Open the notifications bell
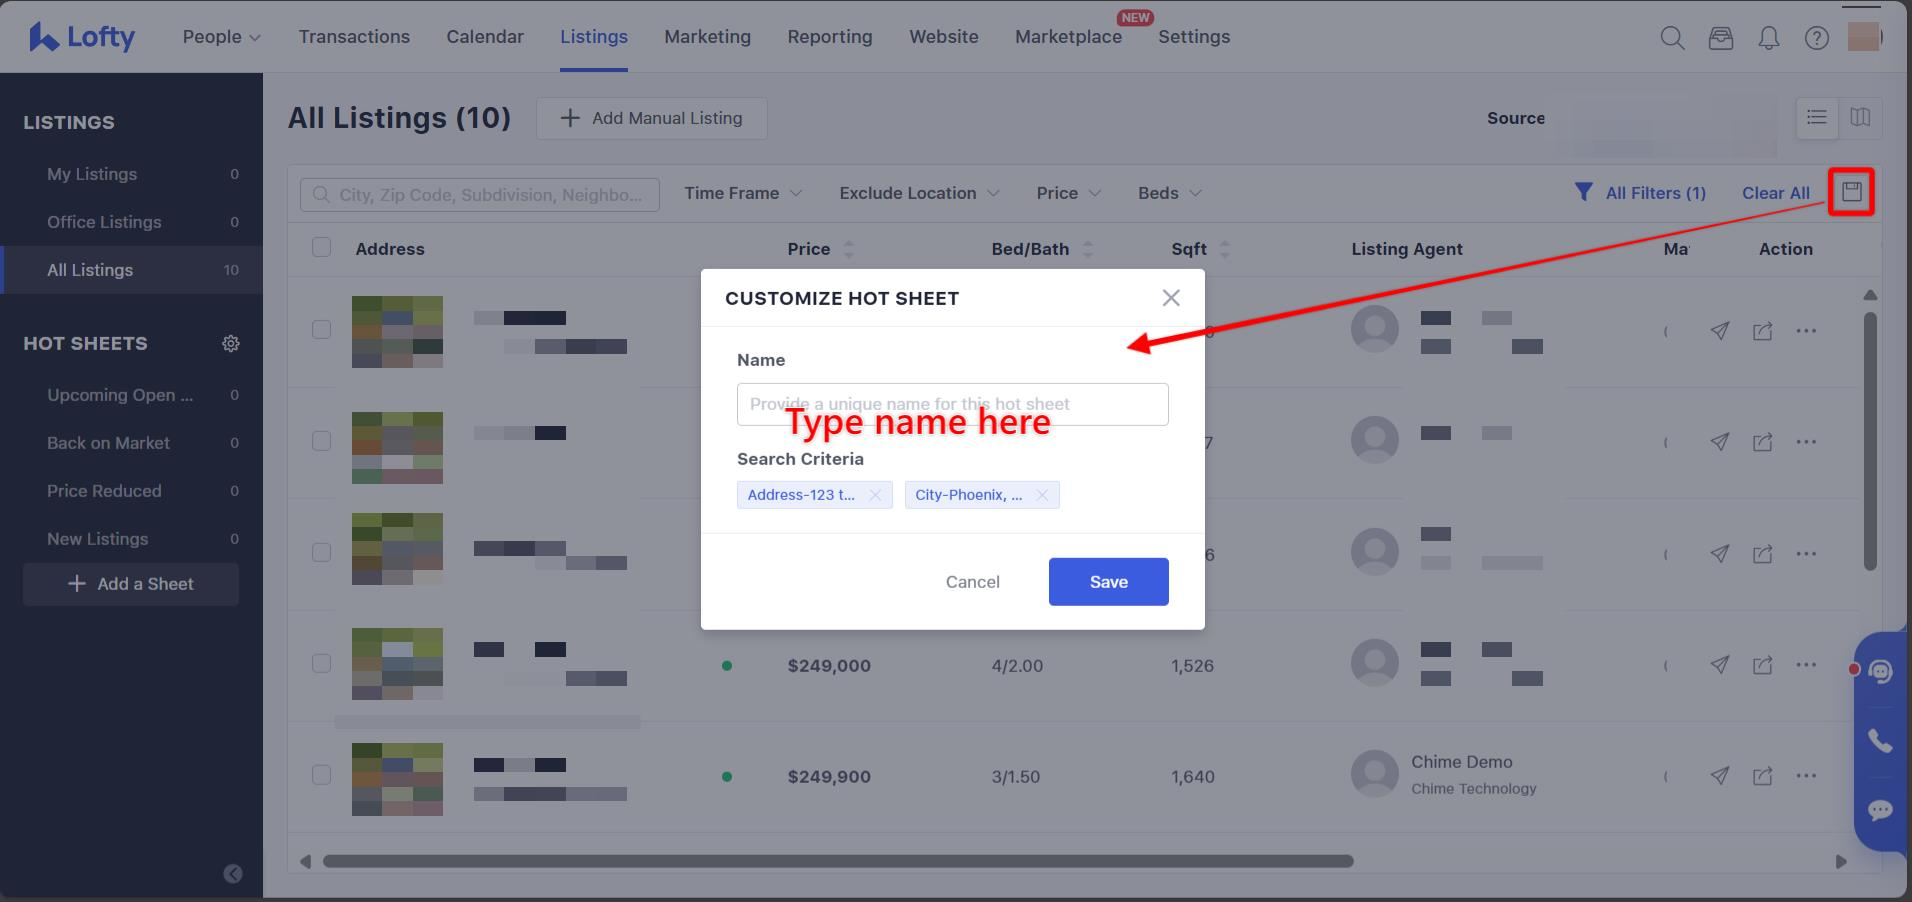Image resolution: width=1912 pixels, height=902 pixels. click(x=1768, y=38)
